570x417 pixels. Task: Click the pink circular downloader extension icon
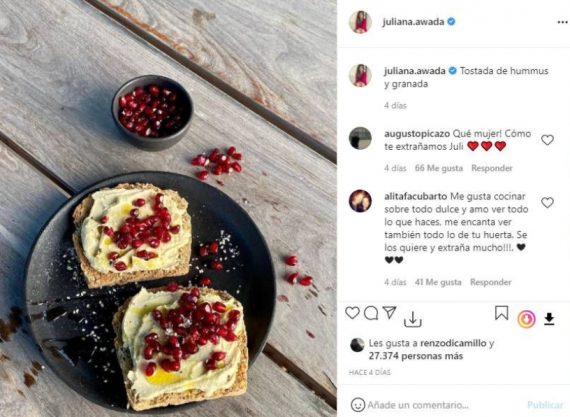click(x=526, y=319)
